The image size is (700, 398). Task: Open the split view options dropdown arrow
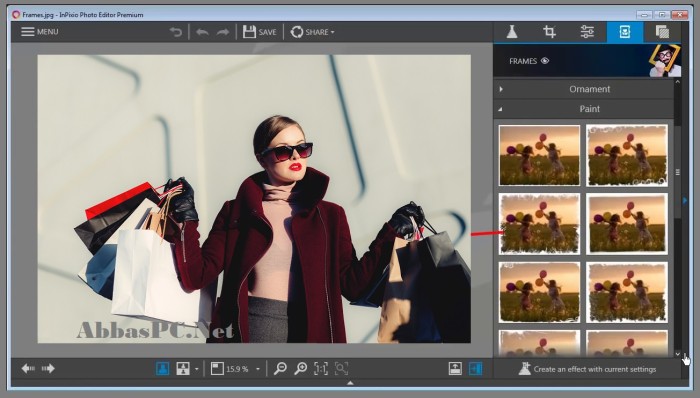[196, 369]
